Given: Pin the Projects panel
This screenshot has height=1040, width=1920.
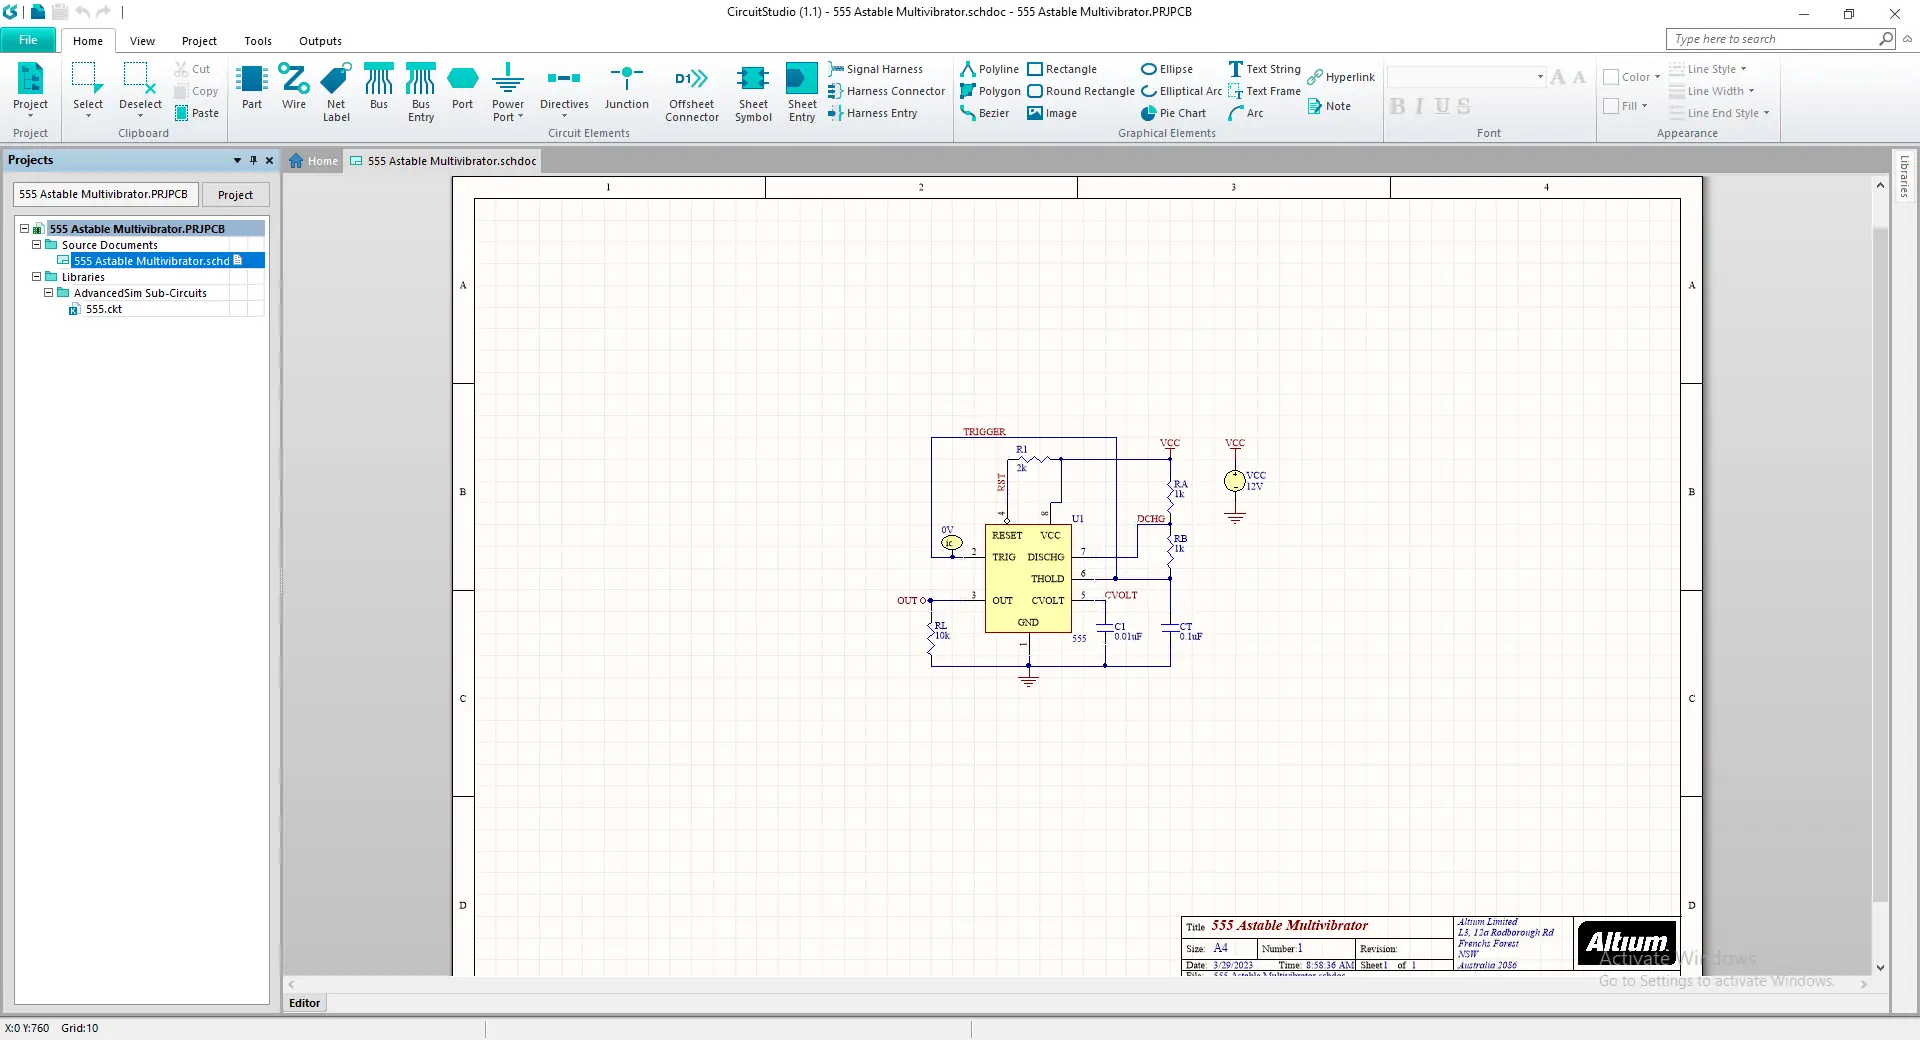Looking at the screenshot, I should click(x=253, y=160).
